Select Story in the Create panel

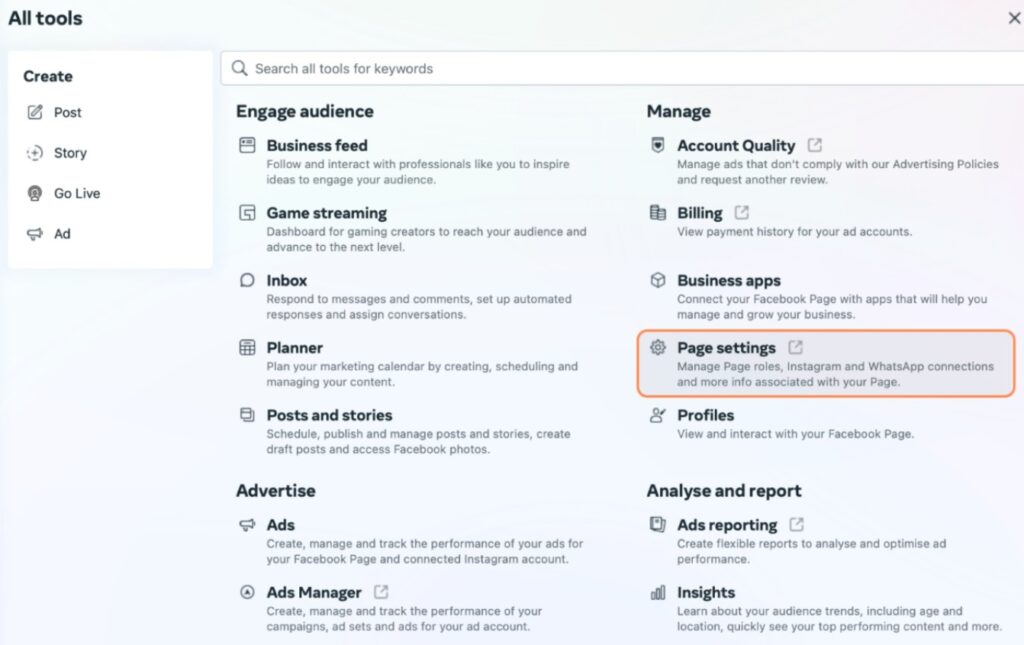[x=70, y=153]
